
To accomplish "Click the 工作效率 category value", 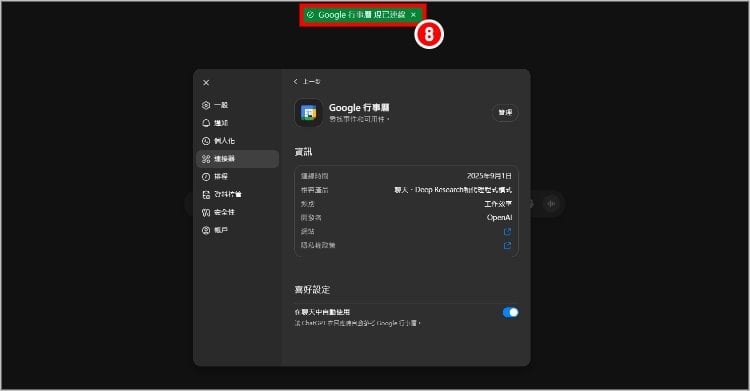I will (x=498, y=204).
